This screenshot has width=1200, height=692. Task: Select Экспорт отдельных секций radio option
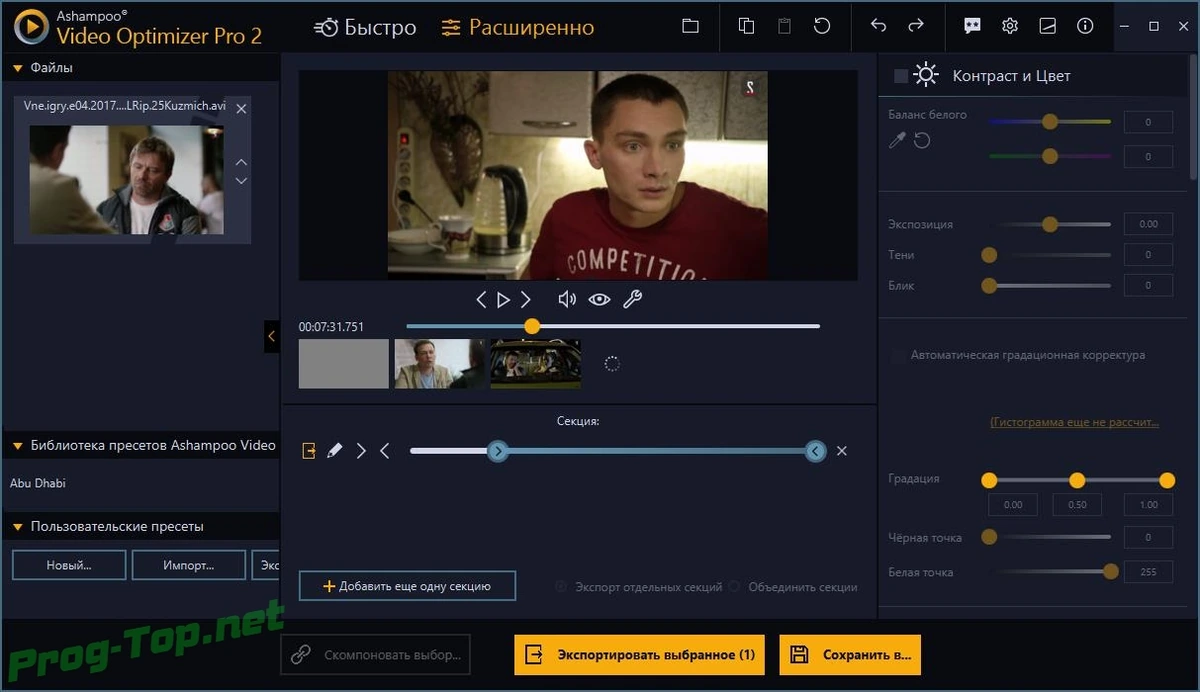point(561,587)
